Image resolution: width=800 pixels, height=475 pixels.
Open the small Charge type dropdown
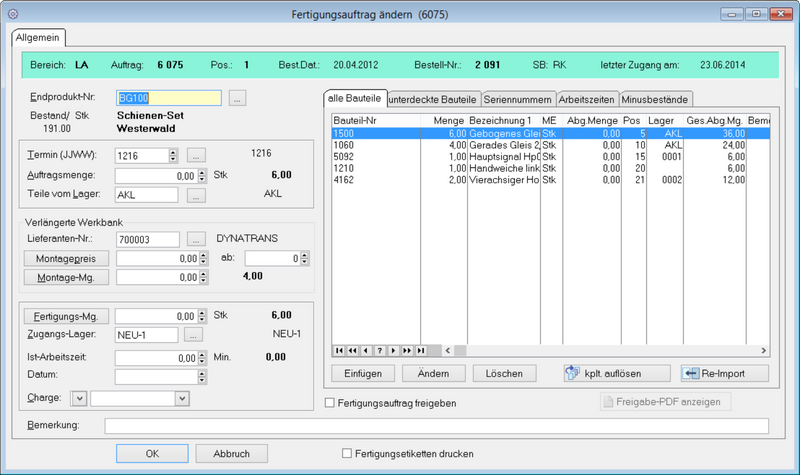(80, 399)
